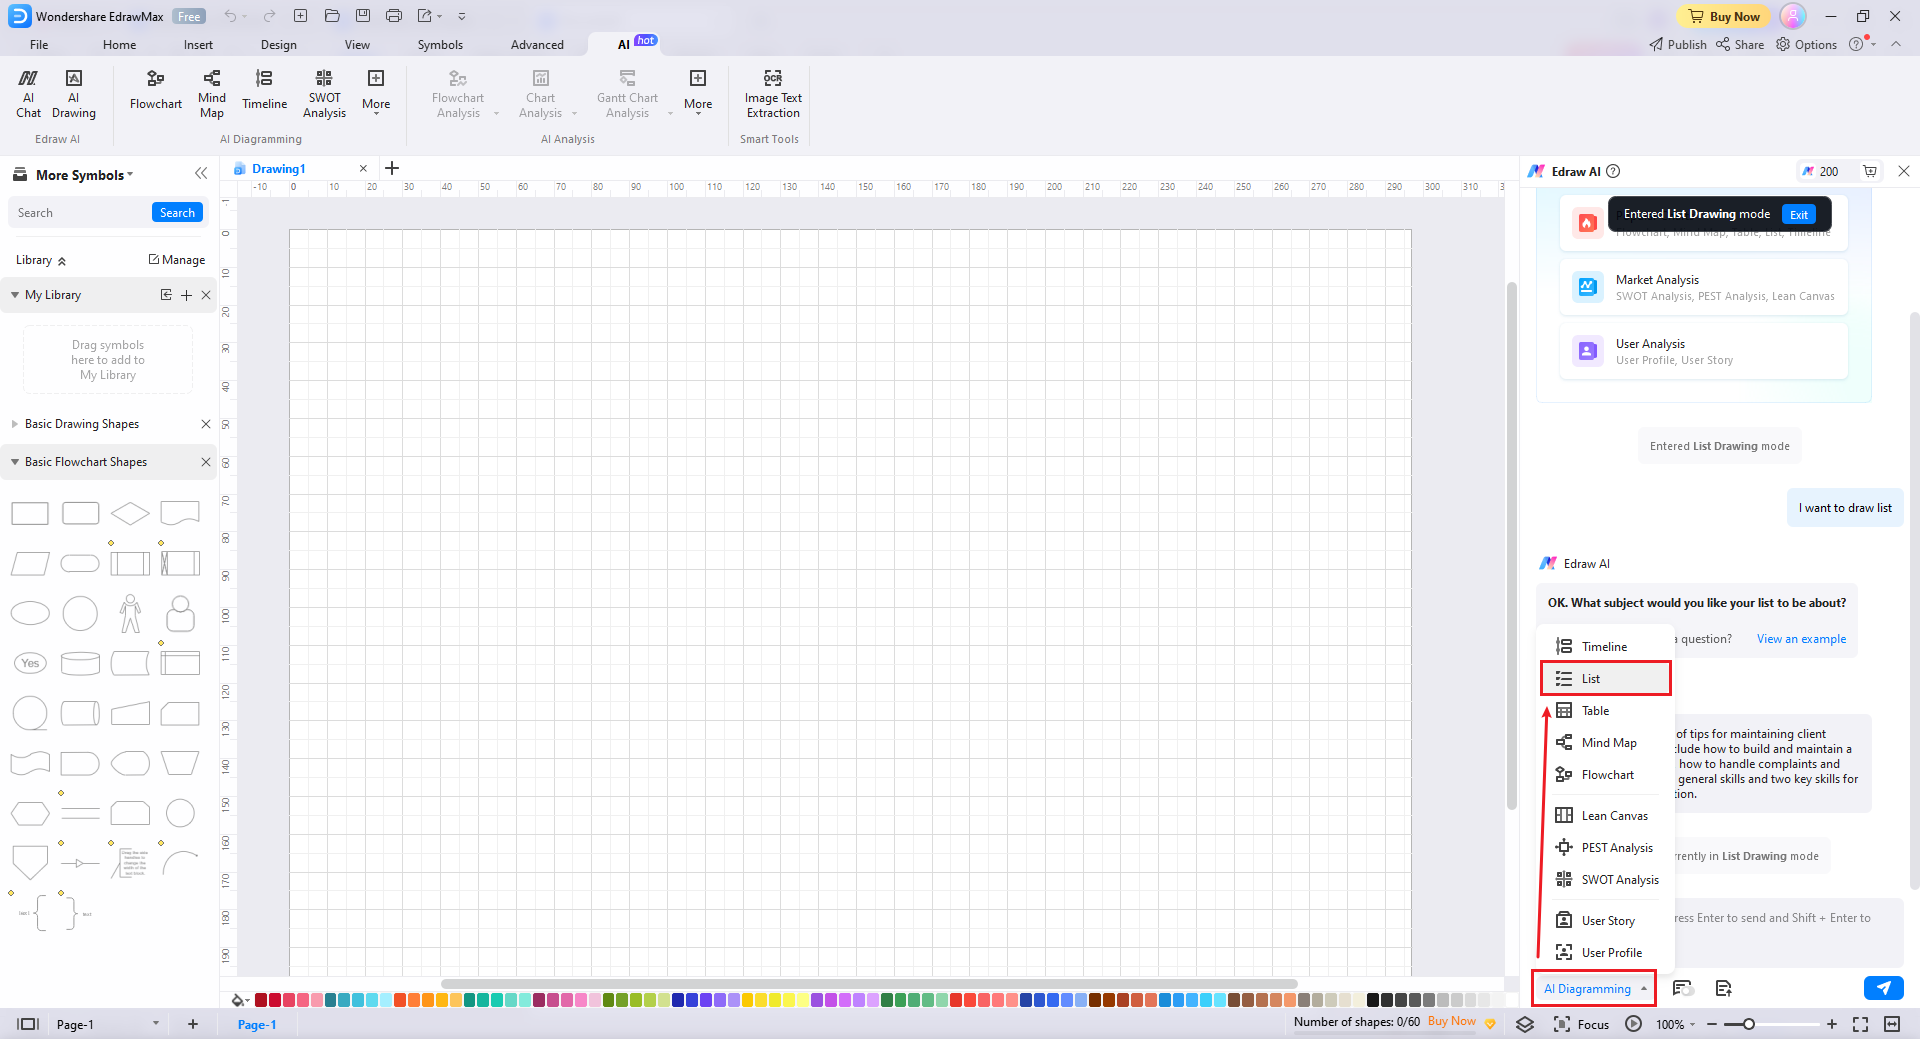Open the zoom percentage dropdown

tap(1676, 1024)
